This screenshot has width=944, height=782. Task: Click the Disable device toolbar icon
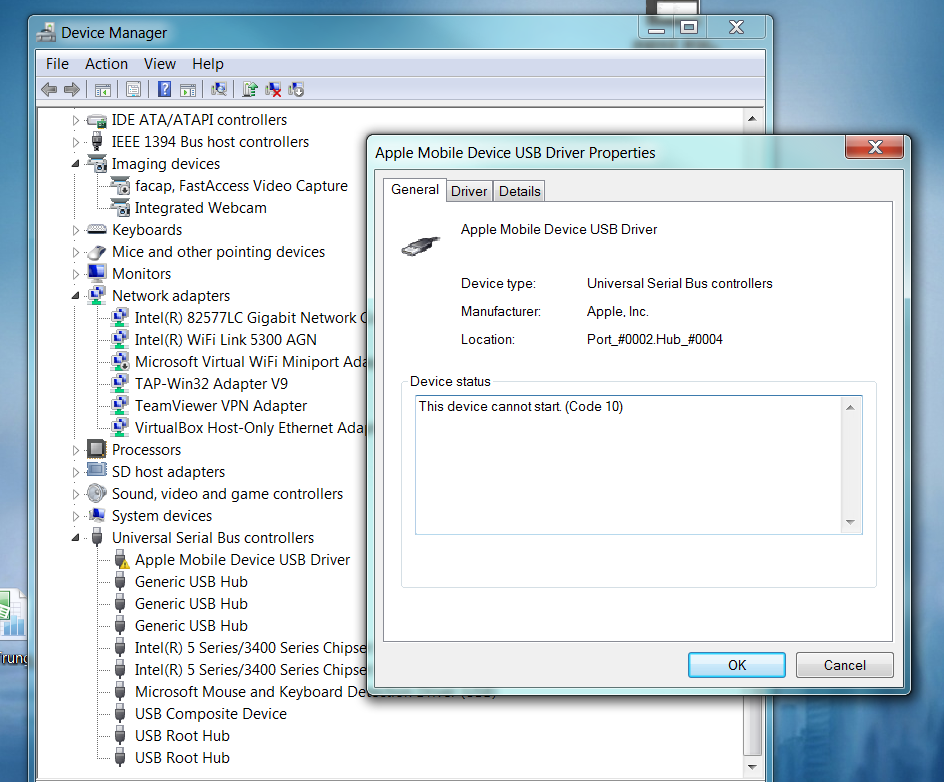[x=296, y=89]
